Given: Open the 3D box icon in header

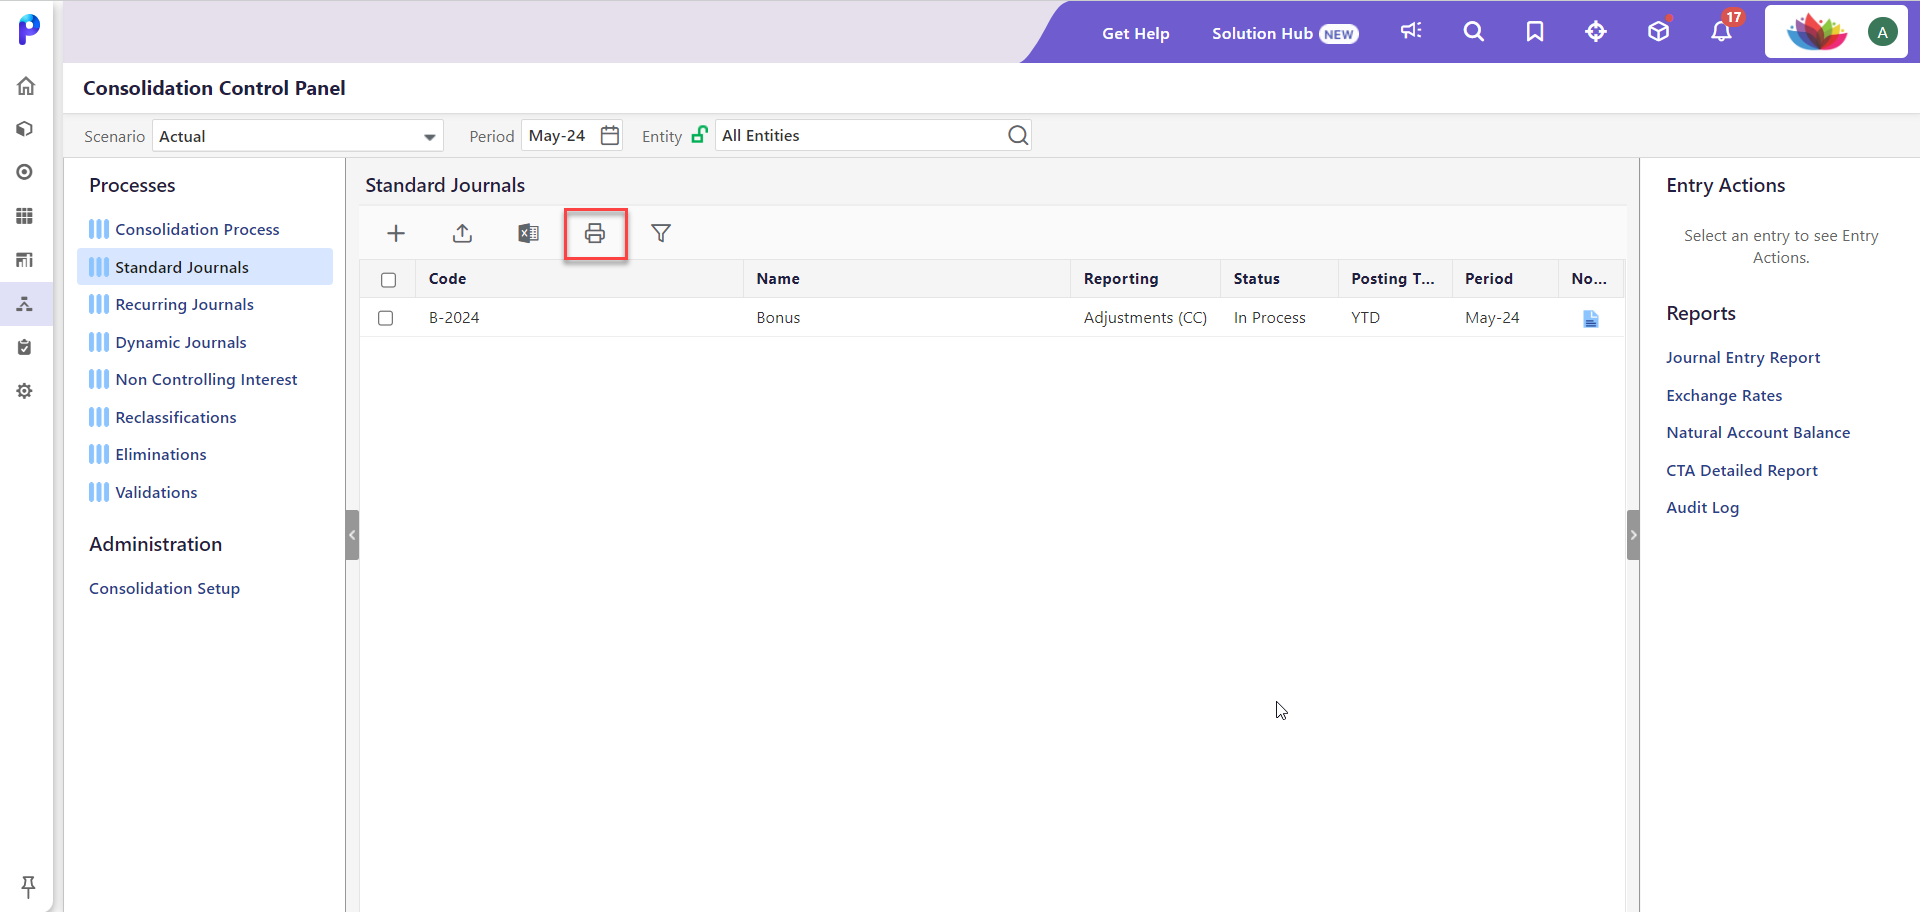Looking at the screenshot, I should point(1659,31).
